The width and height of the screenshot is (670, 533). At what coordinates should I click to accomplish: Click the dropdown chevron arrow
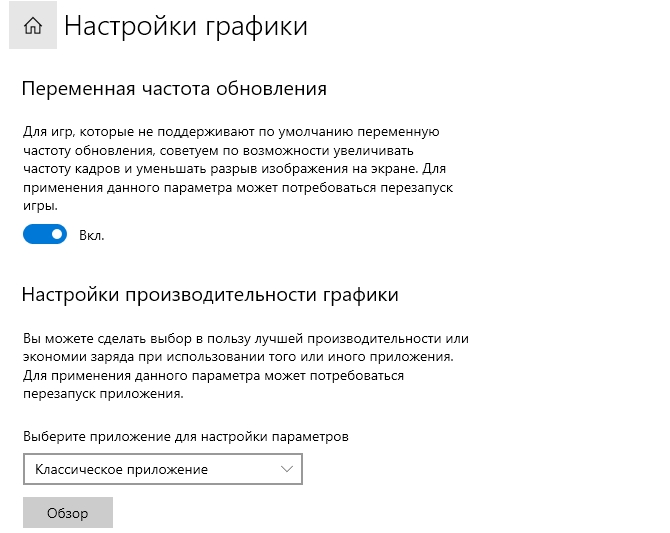(x=288, y=469)
